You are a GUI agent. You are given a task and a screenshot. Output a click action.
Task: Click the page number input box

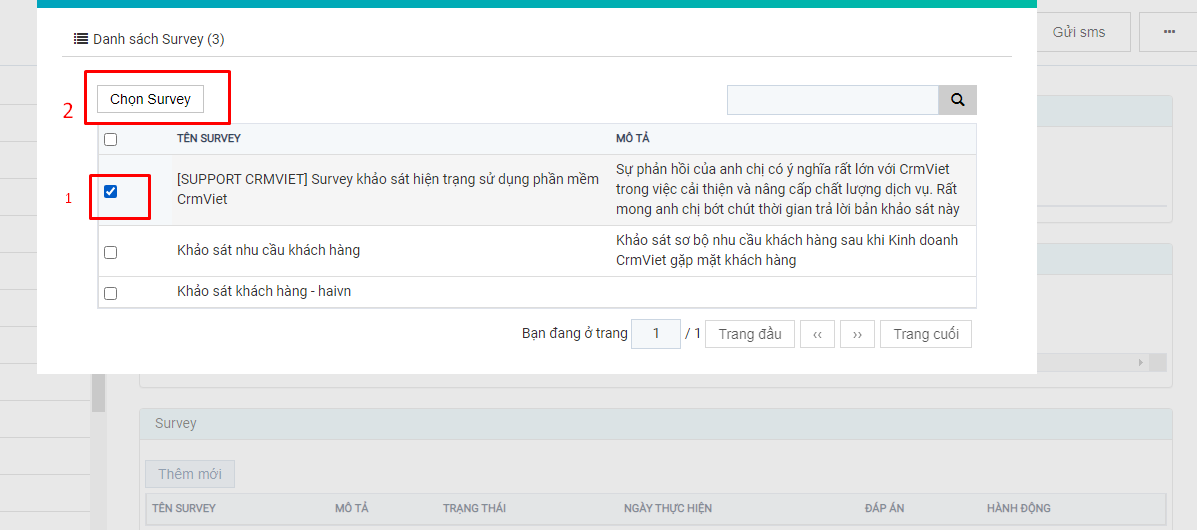coord(656,334)
